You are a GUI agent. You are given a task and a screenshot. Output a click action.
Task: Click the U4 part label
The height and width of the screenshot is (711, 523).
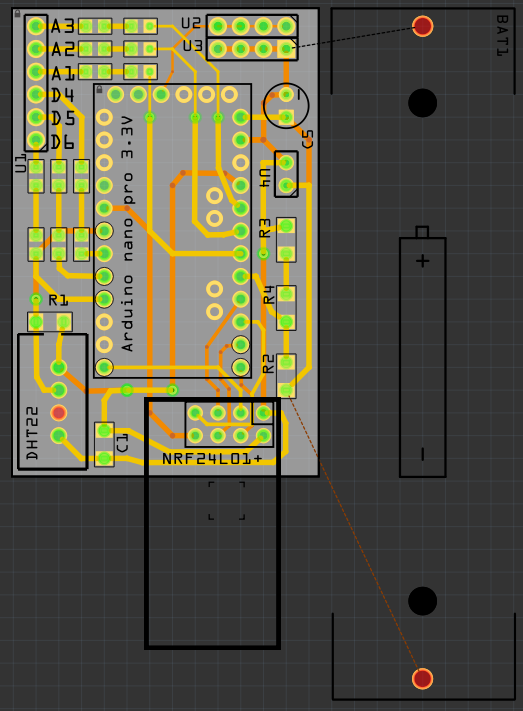(x=264, y=178)
